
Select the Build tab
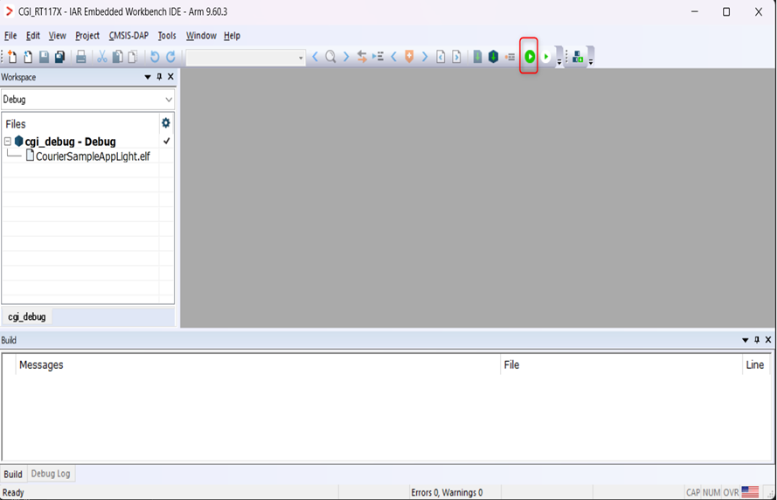pyautogui.click(x=13, y=474)
